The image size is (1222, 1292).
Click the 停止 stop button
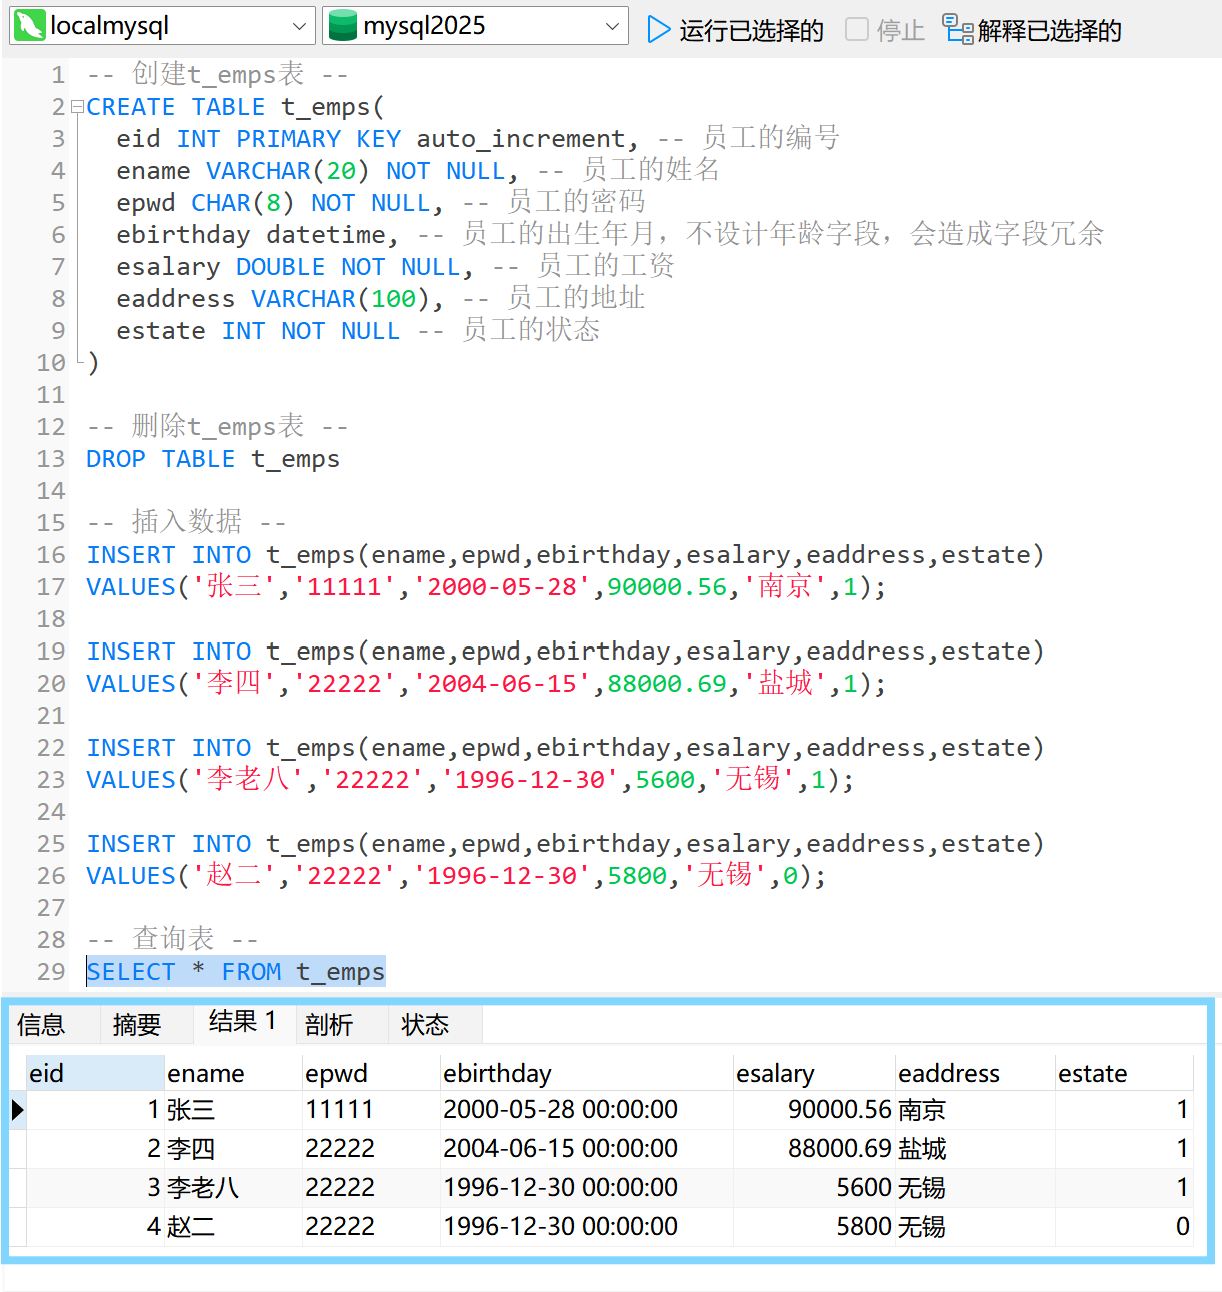[x=885, y=30]
